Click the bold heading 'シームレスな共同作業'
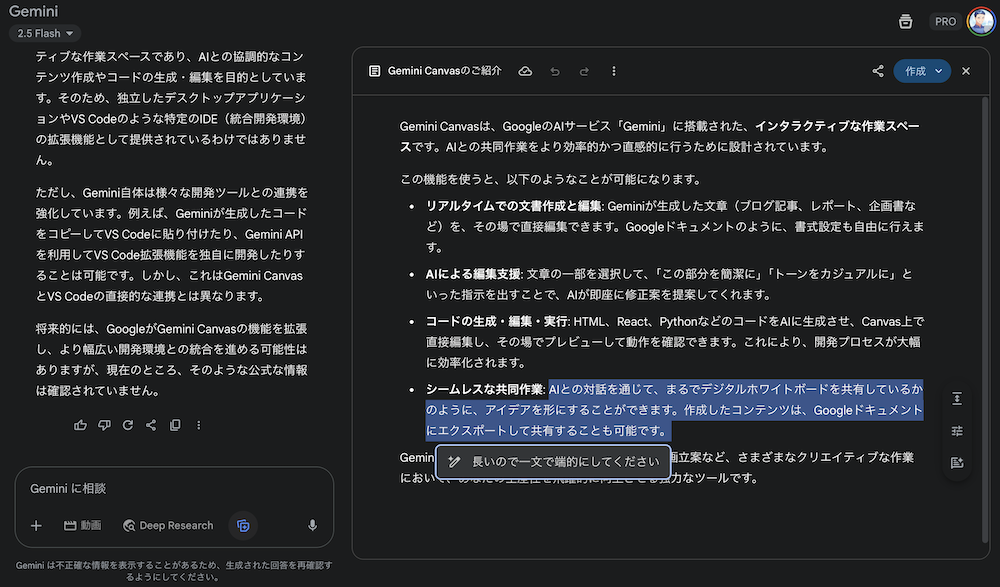Image resolution: width=1000 pixels, height=587 pixels. click(x=485, y=389)
